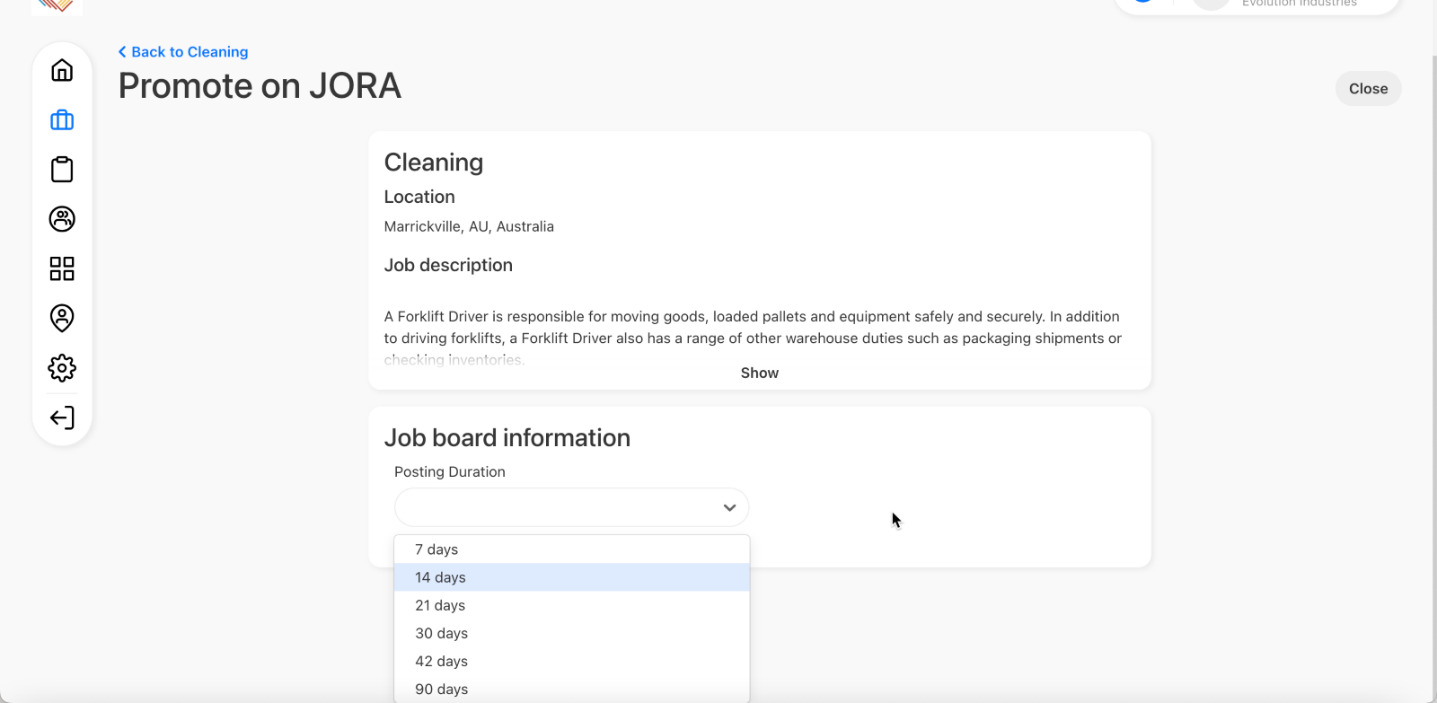Click the Close button
1437x703 pixels.
[x=1367, y=88]
